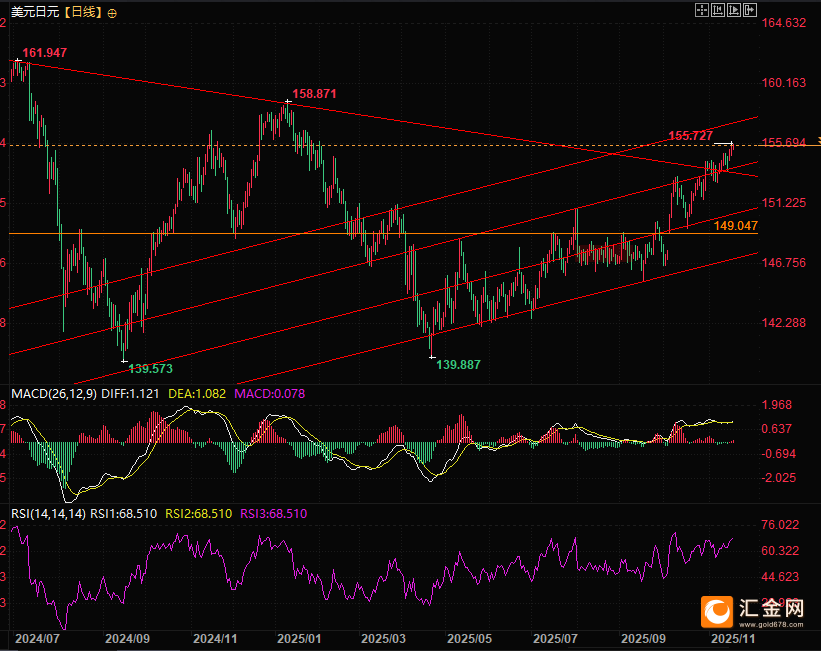Click the 139.573 low price label
Viewport: 821px width, 651px height.
tap(152, 368)
